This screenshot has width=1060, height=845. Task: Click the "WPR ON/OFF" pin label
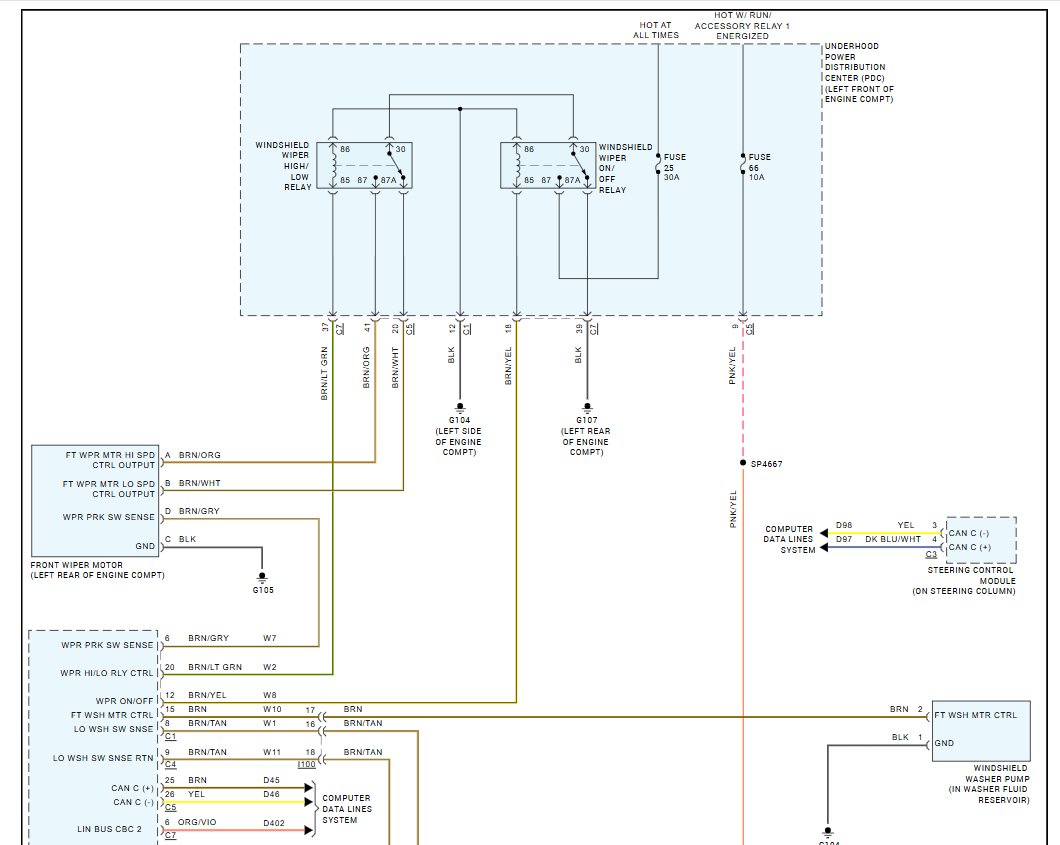click(124, 702)
